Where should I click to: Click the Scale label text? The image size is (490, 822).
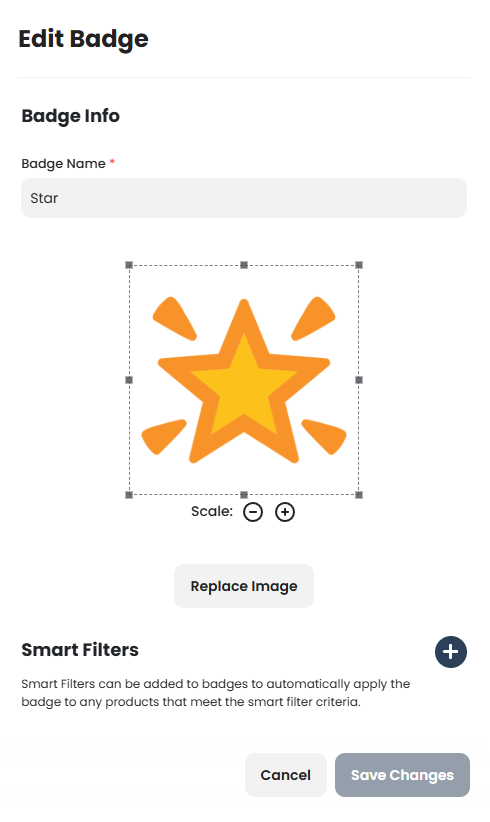click(x=212, y=512)
